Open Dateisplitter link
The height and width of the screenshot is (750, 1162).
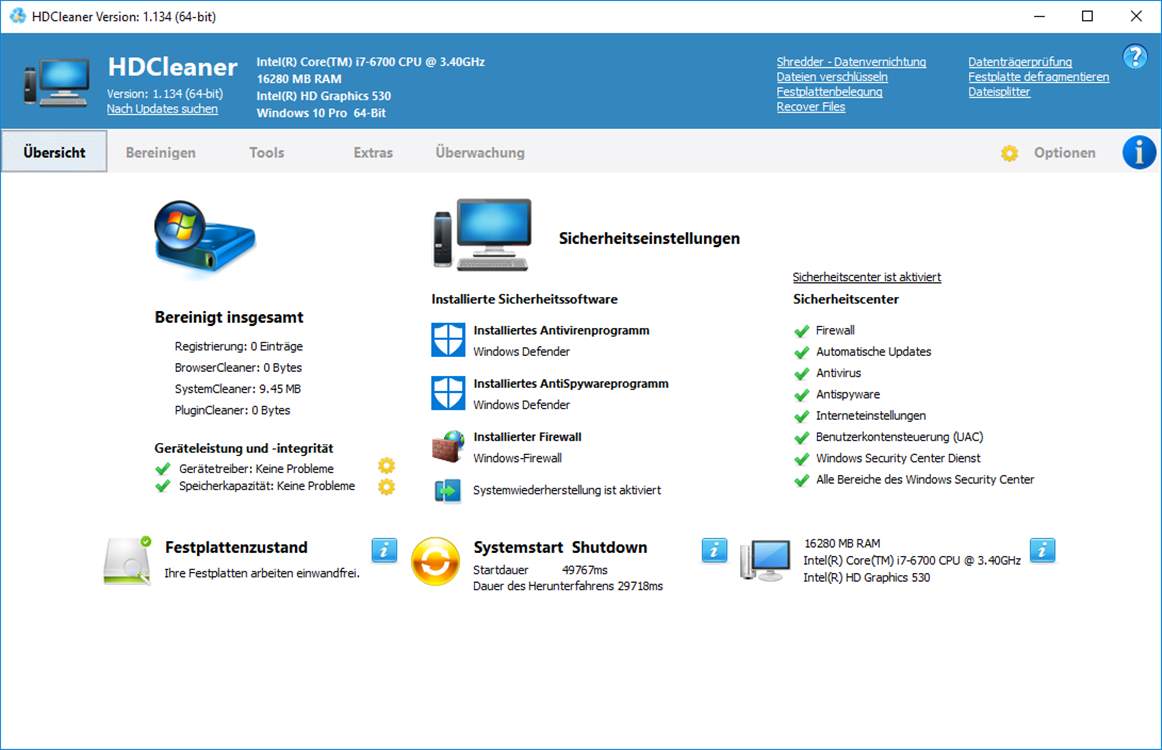point(999,92)
